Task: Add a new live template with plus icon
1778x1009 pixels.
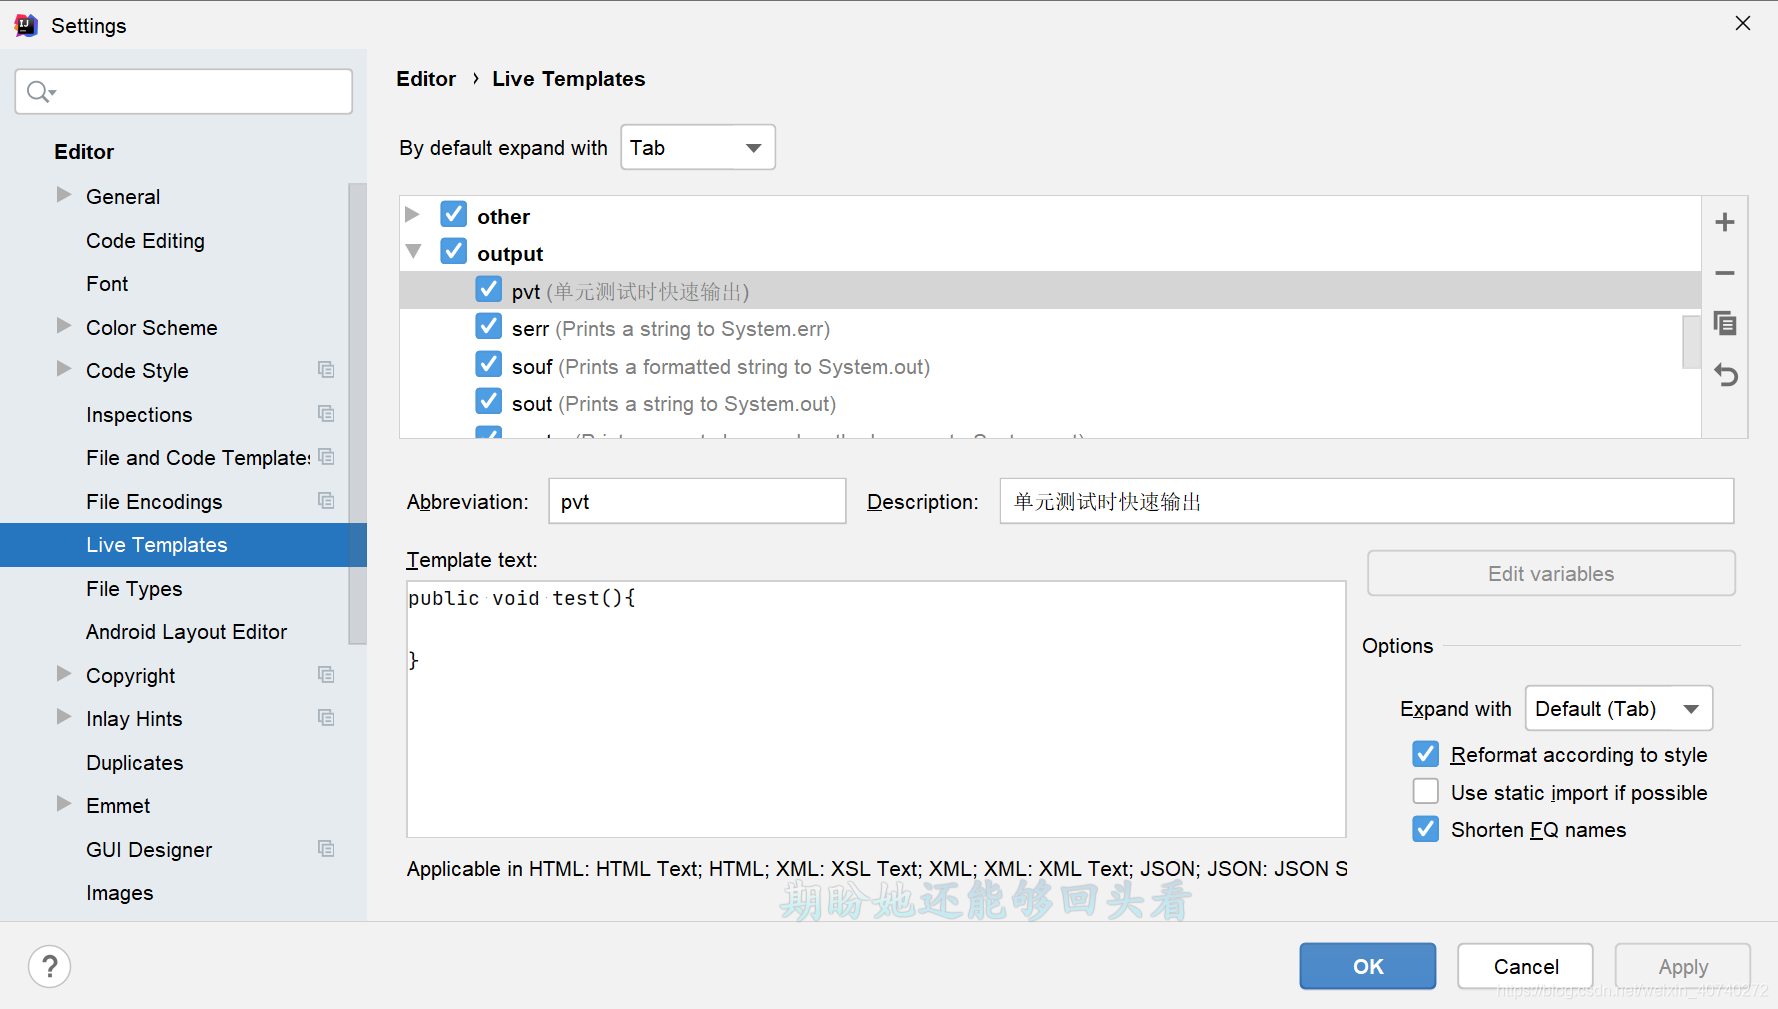Action: coord(1724,222)
